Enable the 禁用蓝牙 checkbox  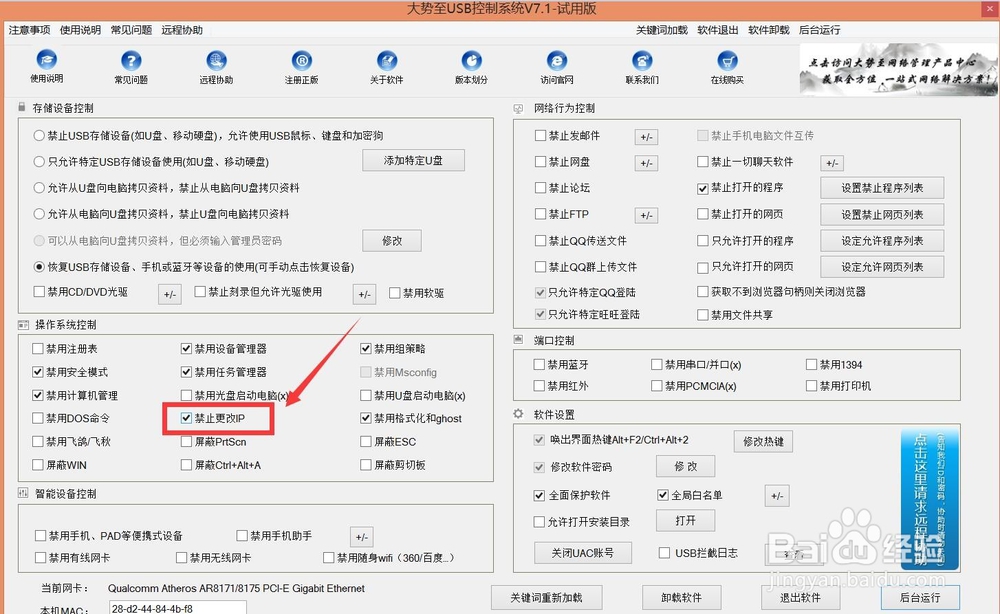540,364
